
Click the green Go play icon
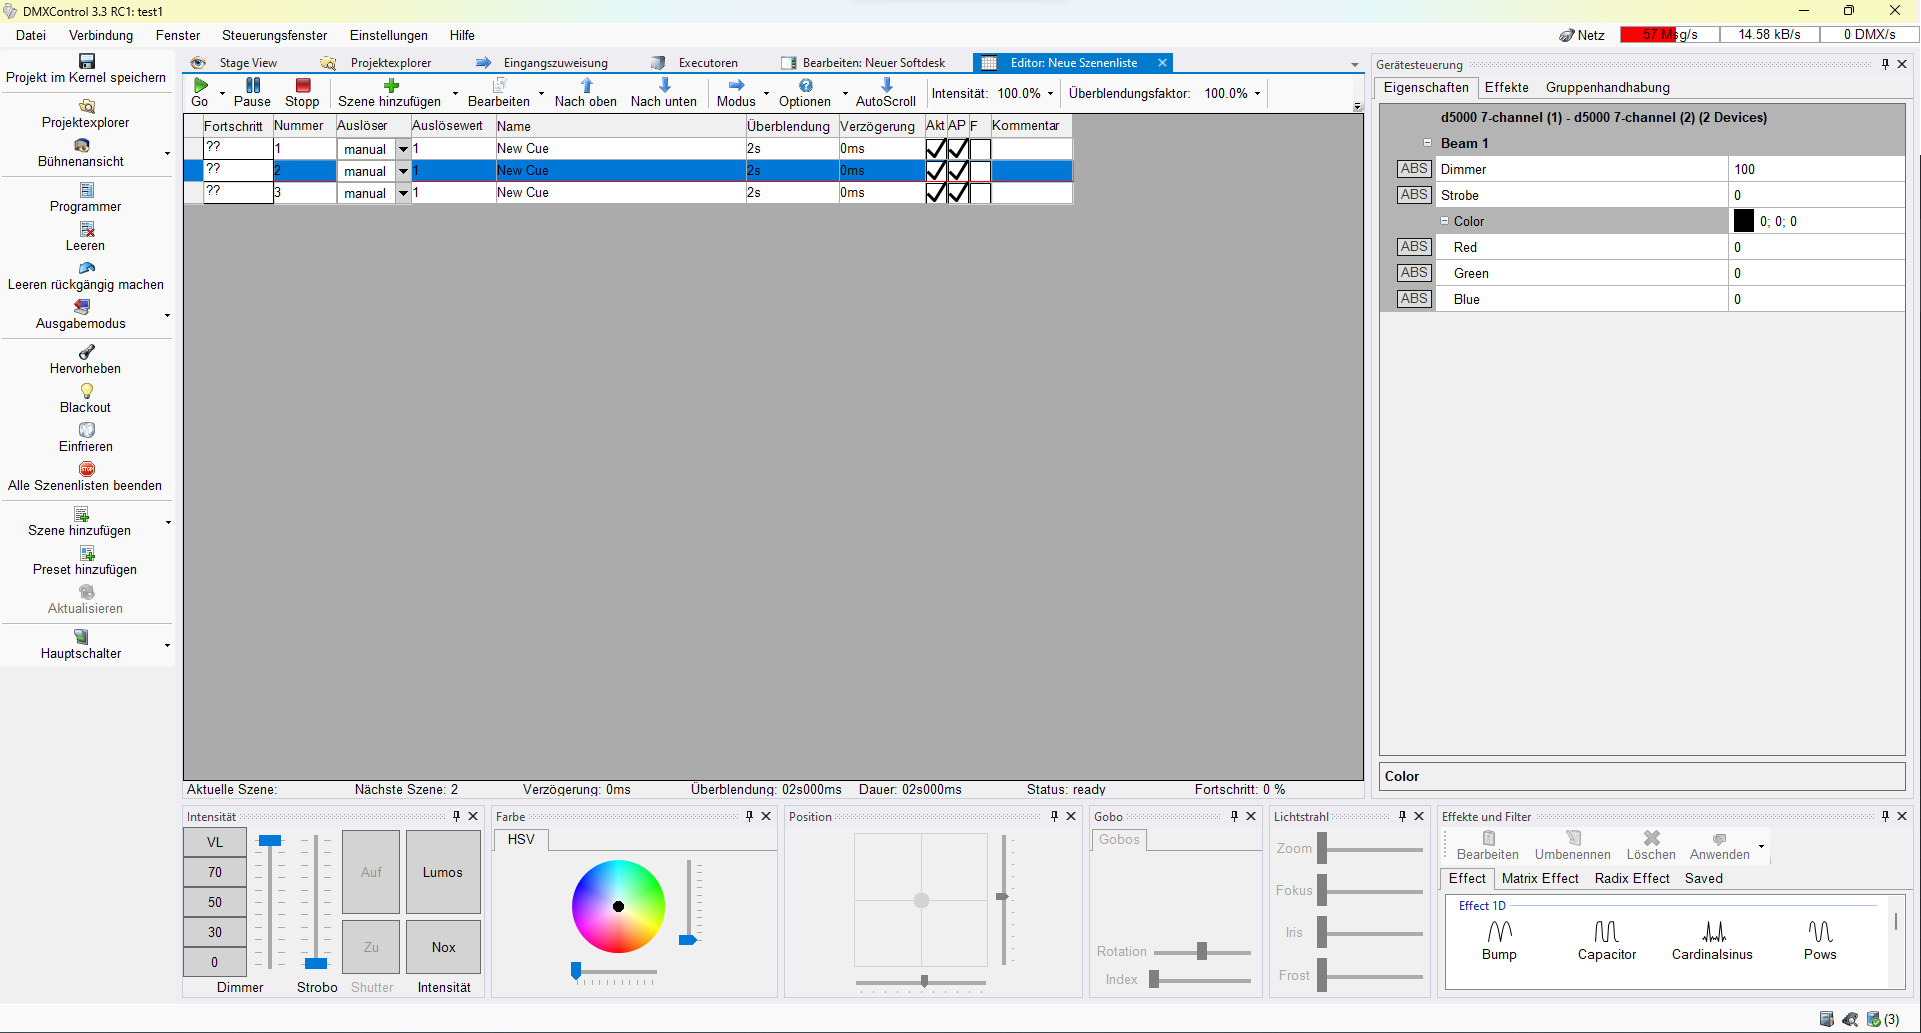(200, 86)
